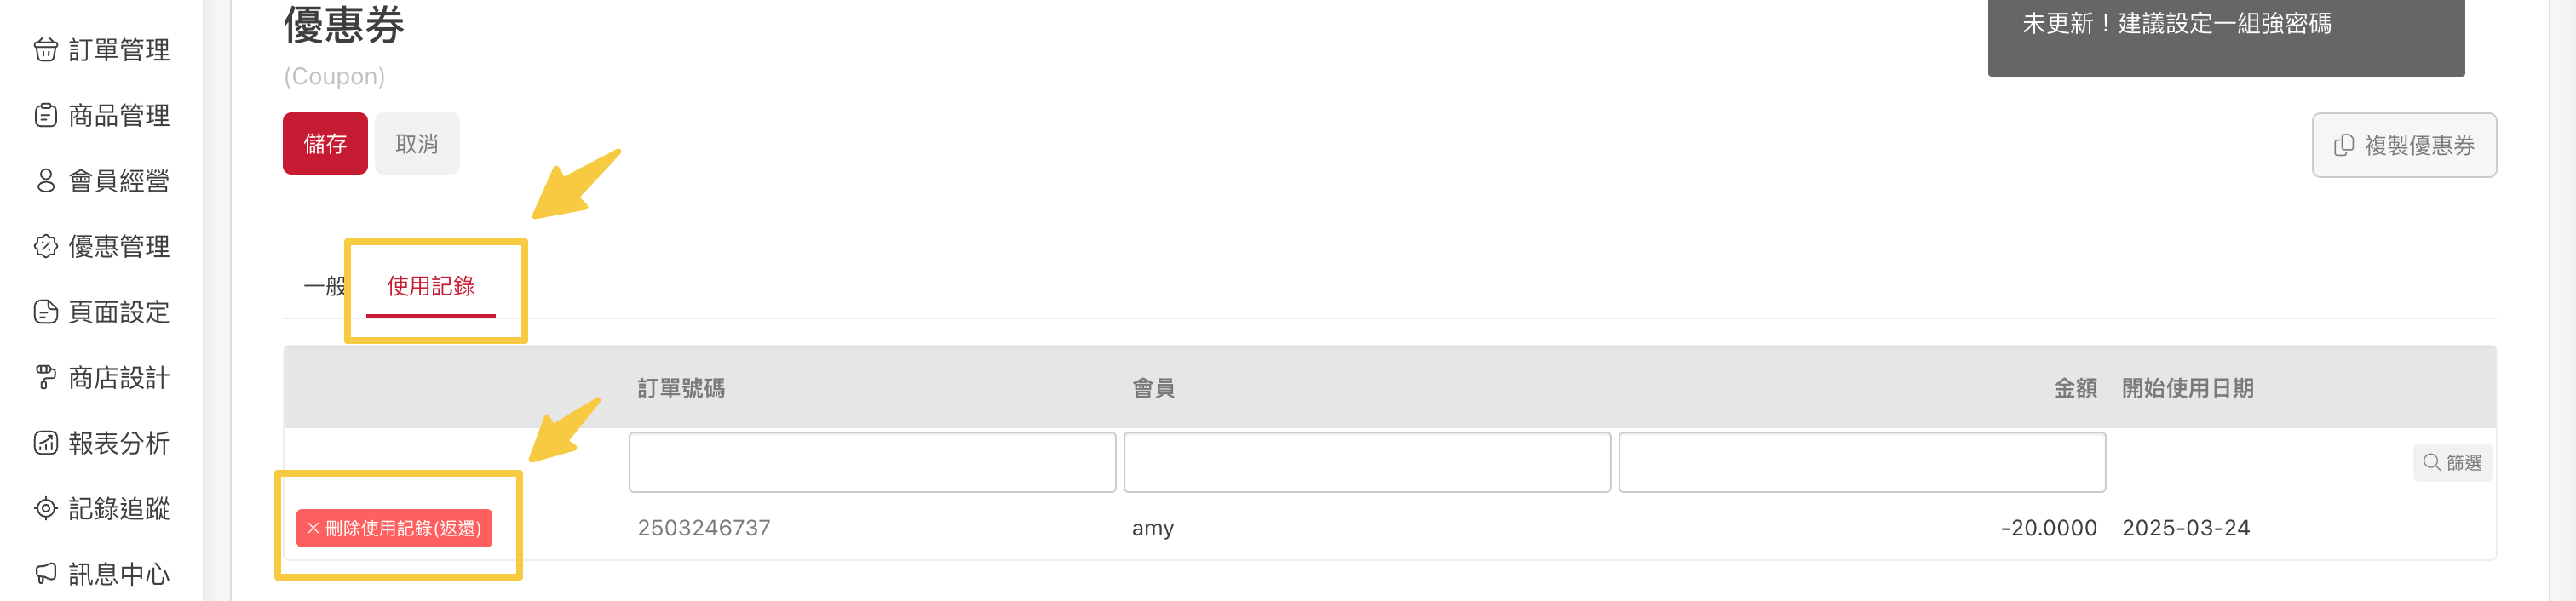This screenshot has width=2576, height=601.
Task: Switch to the 一般 tab
Action: coord(324,286)
